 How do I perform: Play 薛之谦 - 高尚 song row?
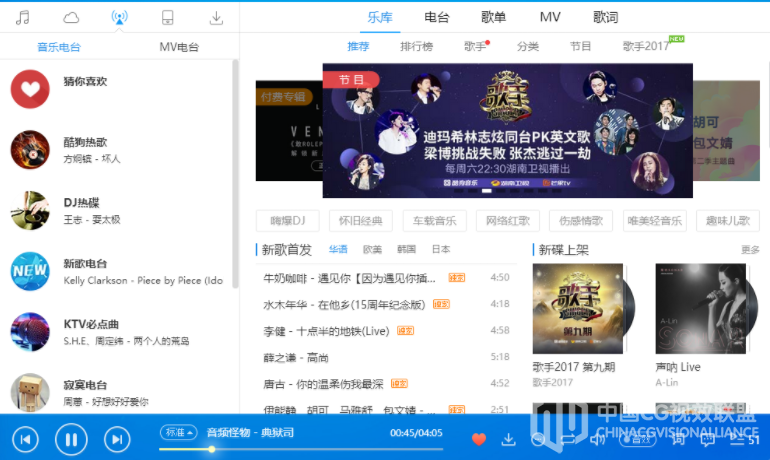click(386, 357)
